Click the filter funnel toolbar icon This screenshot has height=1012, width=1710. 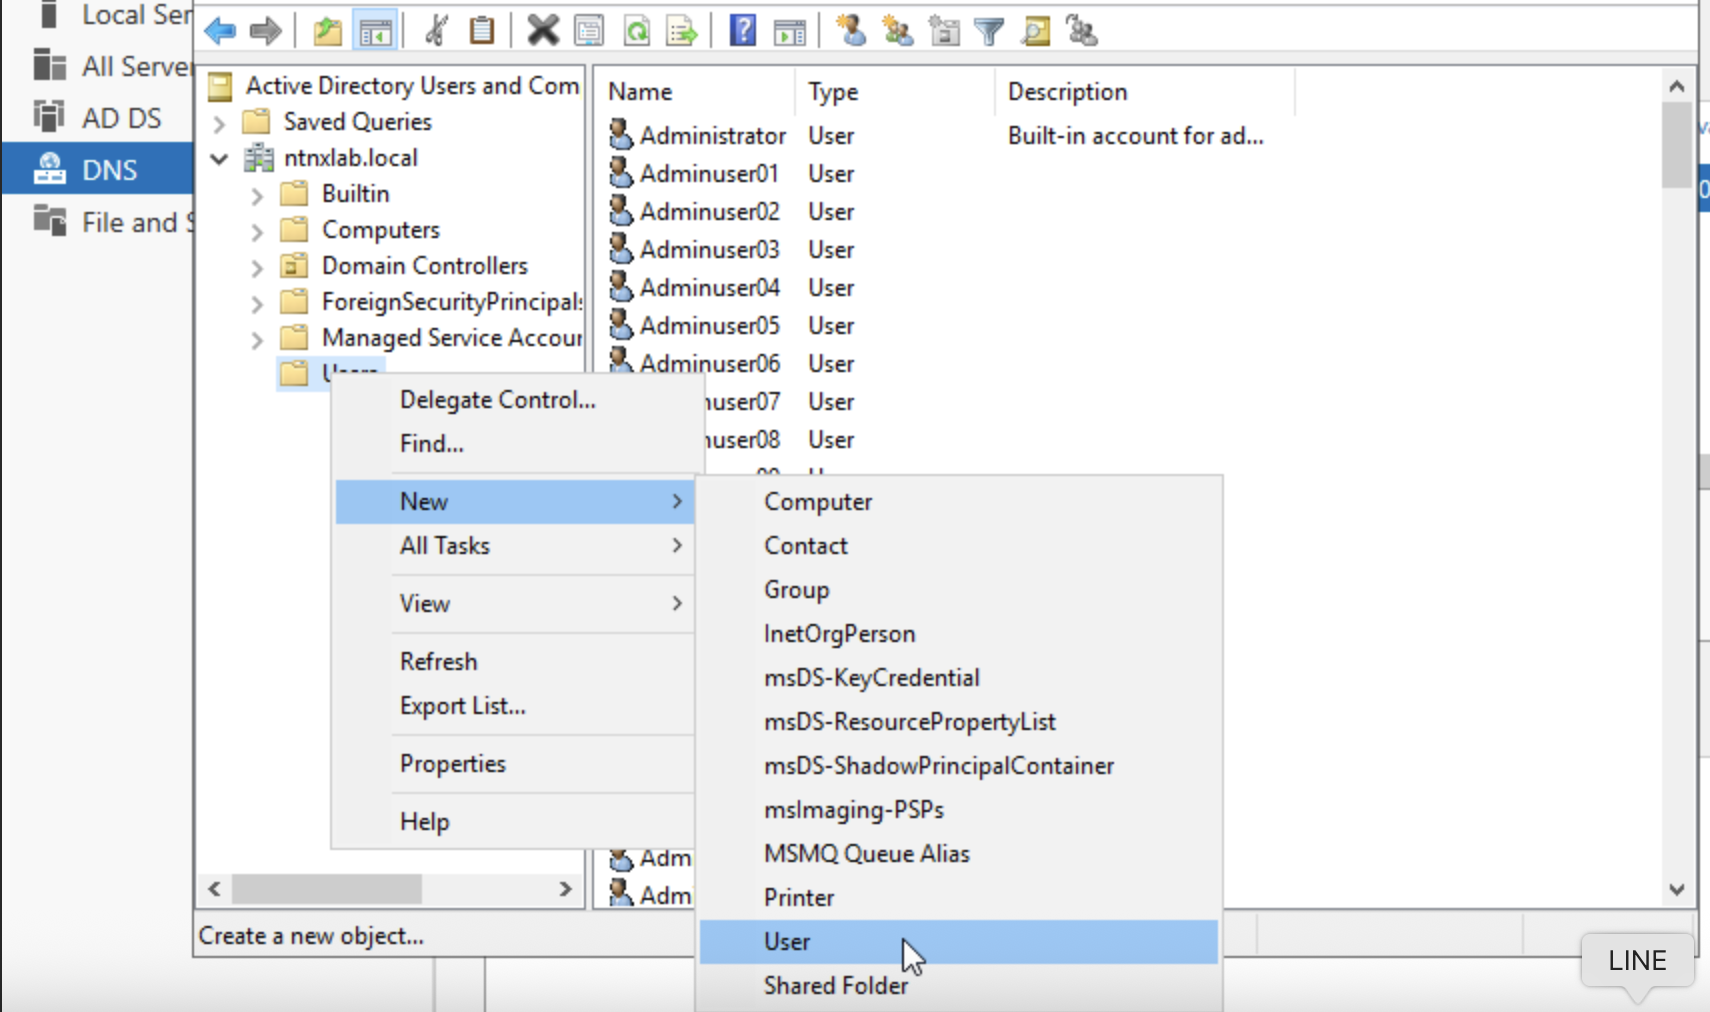click(989, 31)
